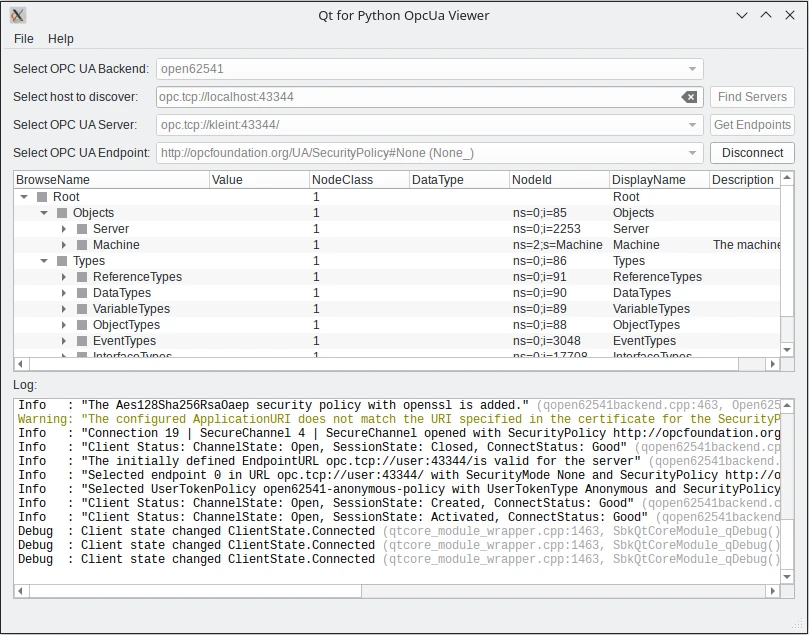Click the Root node square icon
This screenshot has width=809, height=635.
coord(42,197)
